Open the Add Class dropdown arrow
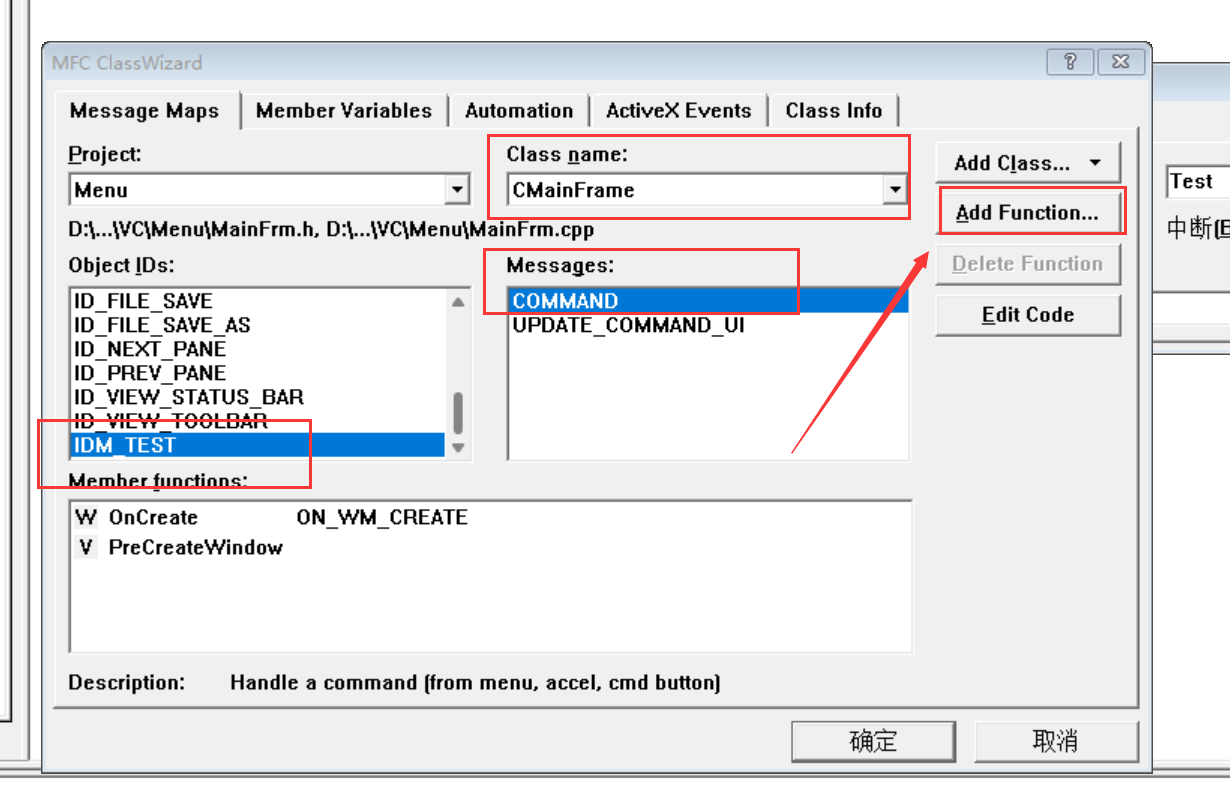The width and height of the screenshot is (1230, 806). 1095,163
